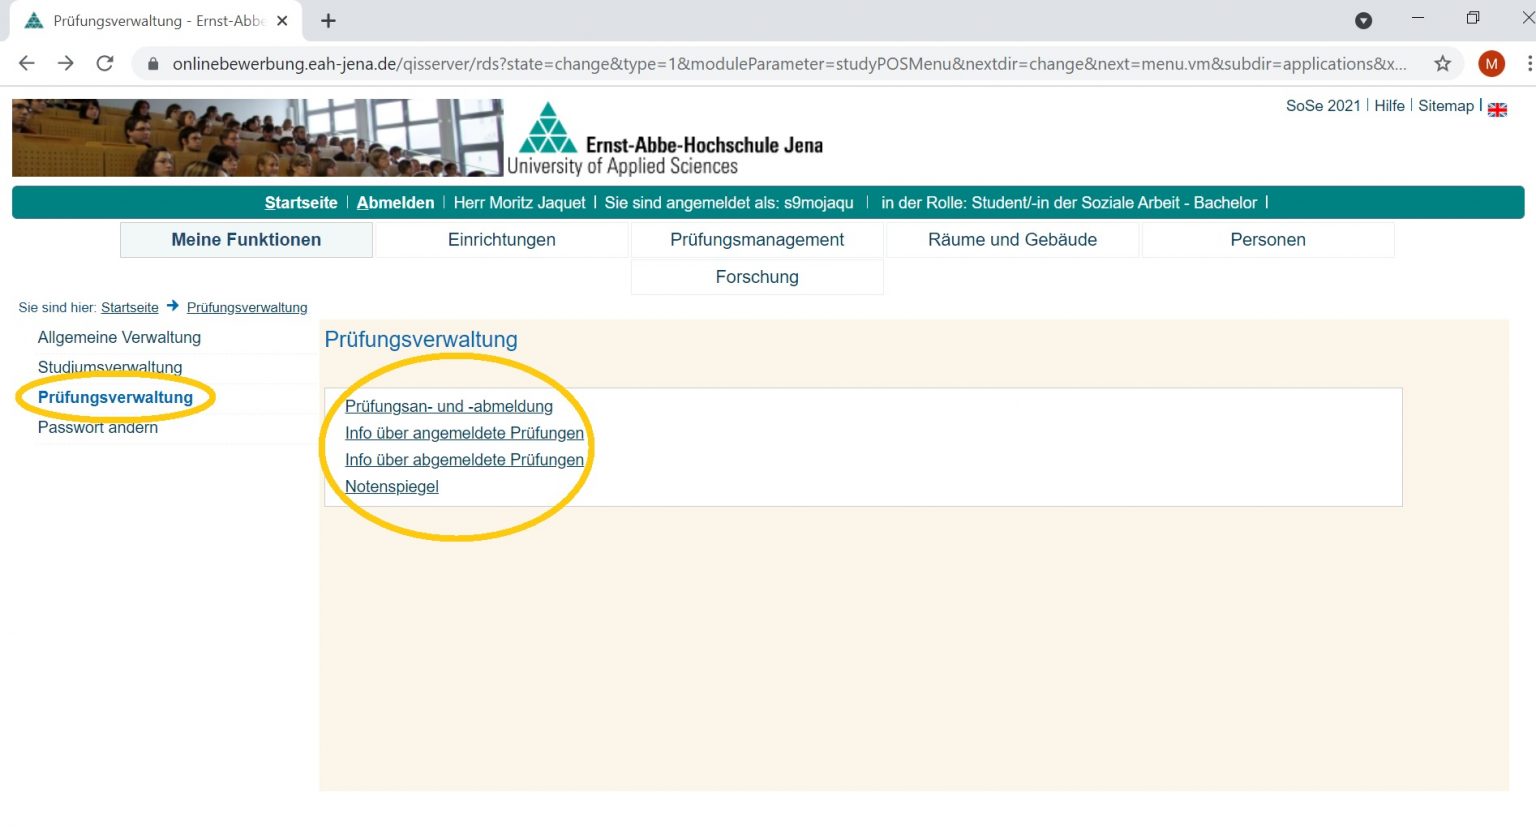Open Studiumsverwaltung from the sidebar
The height and width of the screenshot is (827, 1536).
110,367
